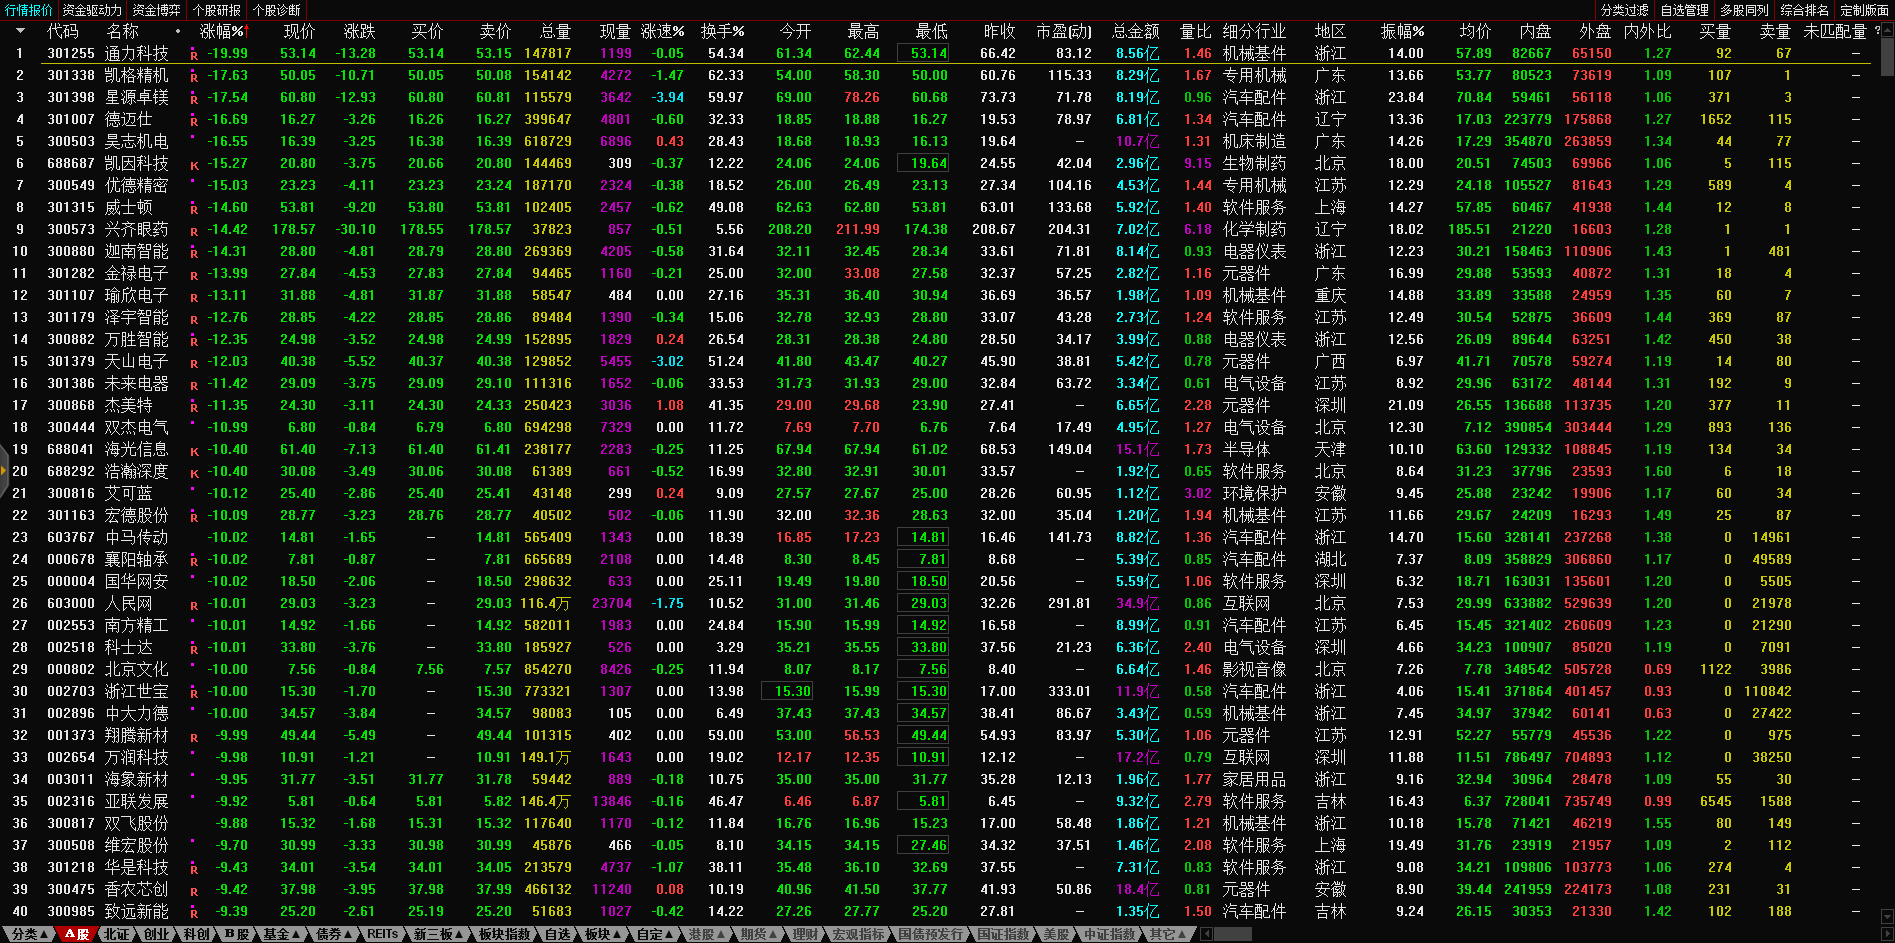Sort by the 涨幅% column header
Screen dimensions: 1895x943
click(221, 31)
